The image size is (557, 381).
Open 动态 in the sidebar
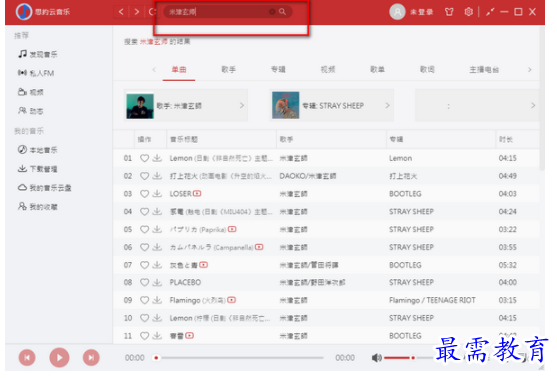(31, 111)
